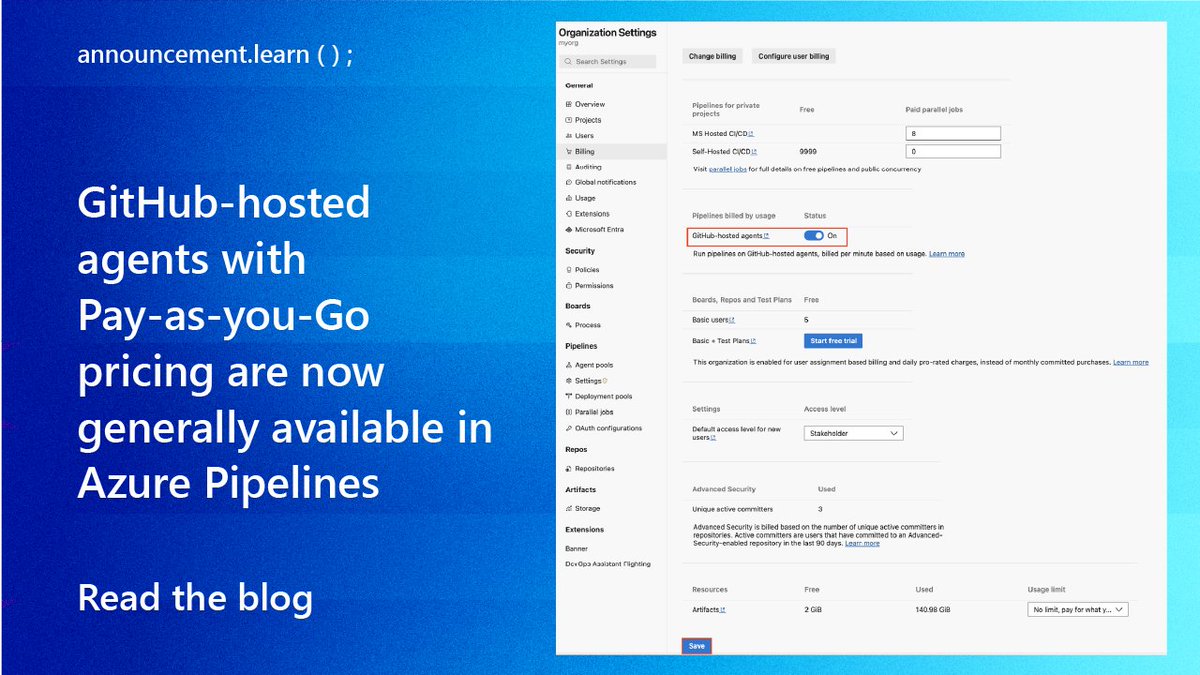The image size is (1200, 675).
Task: Click external-link icon beside Basic users
Action: pos(732,320)
